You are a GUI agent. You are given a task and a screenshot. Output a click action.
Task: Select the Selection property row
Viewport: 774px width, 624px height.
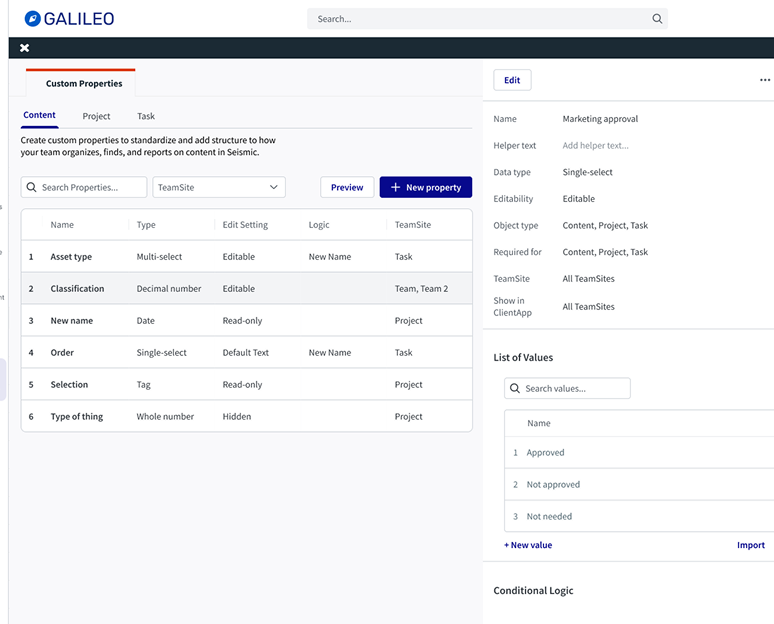click(x=247, y=385)
